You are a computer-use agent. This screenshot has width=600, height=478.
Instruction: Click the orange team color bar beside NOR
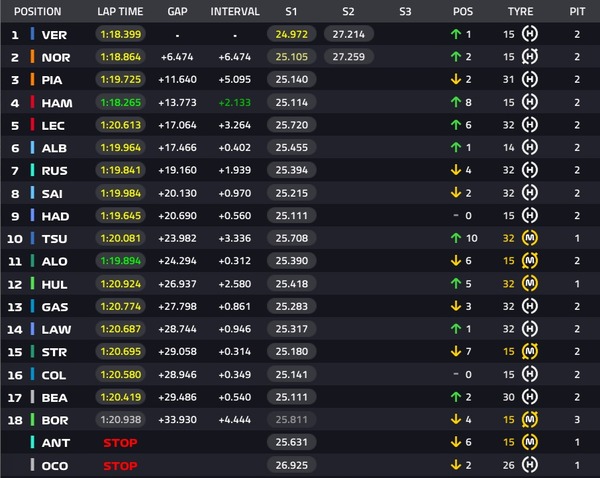click(x=33, y=57)
